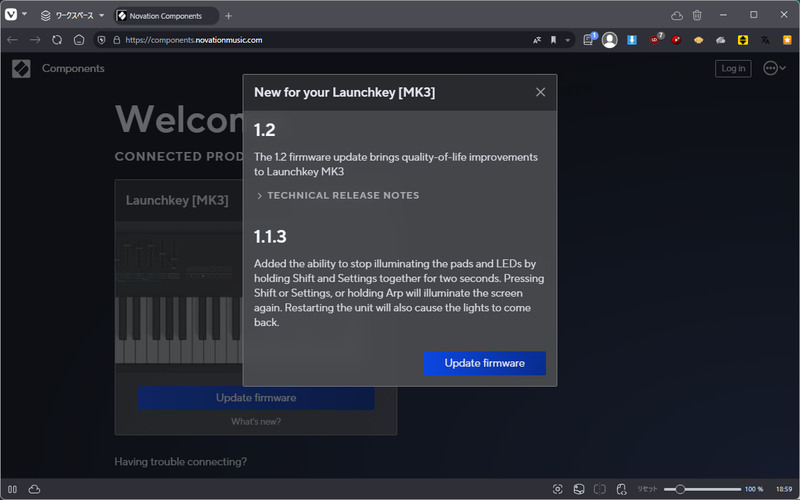The height and width of the screenshot is (500, 800).
Task: Close the New for your Launchkey dialog
Action: (x=540, y=92)
